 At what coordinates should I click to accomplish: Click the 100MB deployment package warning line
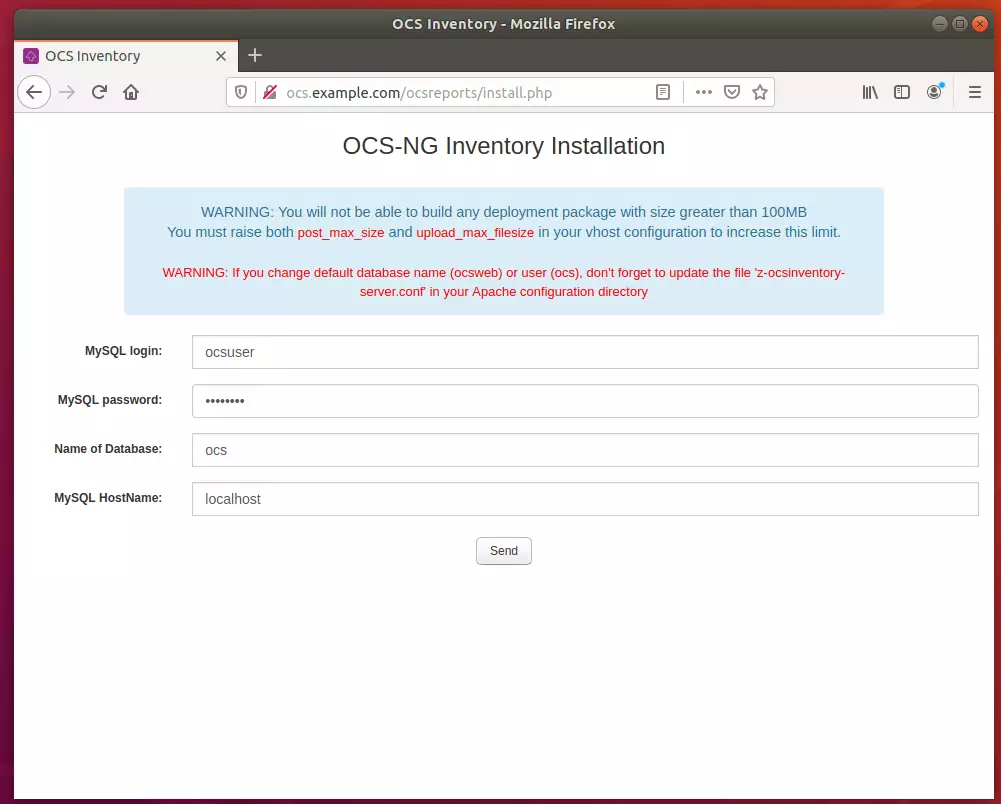pos(504,212)
